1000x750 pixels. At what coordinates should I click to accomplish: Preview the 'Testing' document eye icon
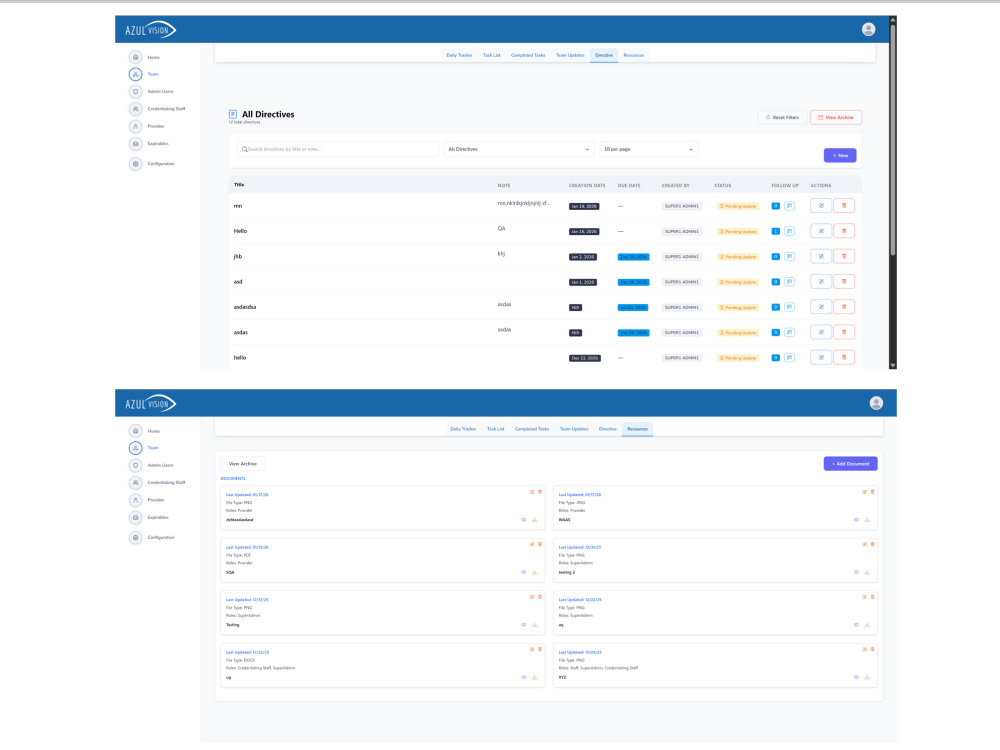(x=524, y=624)
